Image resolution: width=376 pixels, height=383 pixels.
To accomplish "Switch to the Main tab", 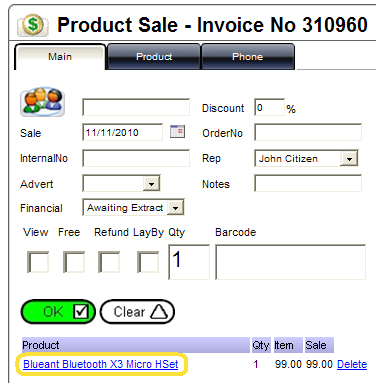I will point(60,57).
